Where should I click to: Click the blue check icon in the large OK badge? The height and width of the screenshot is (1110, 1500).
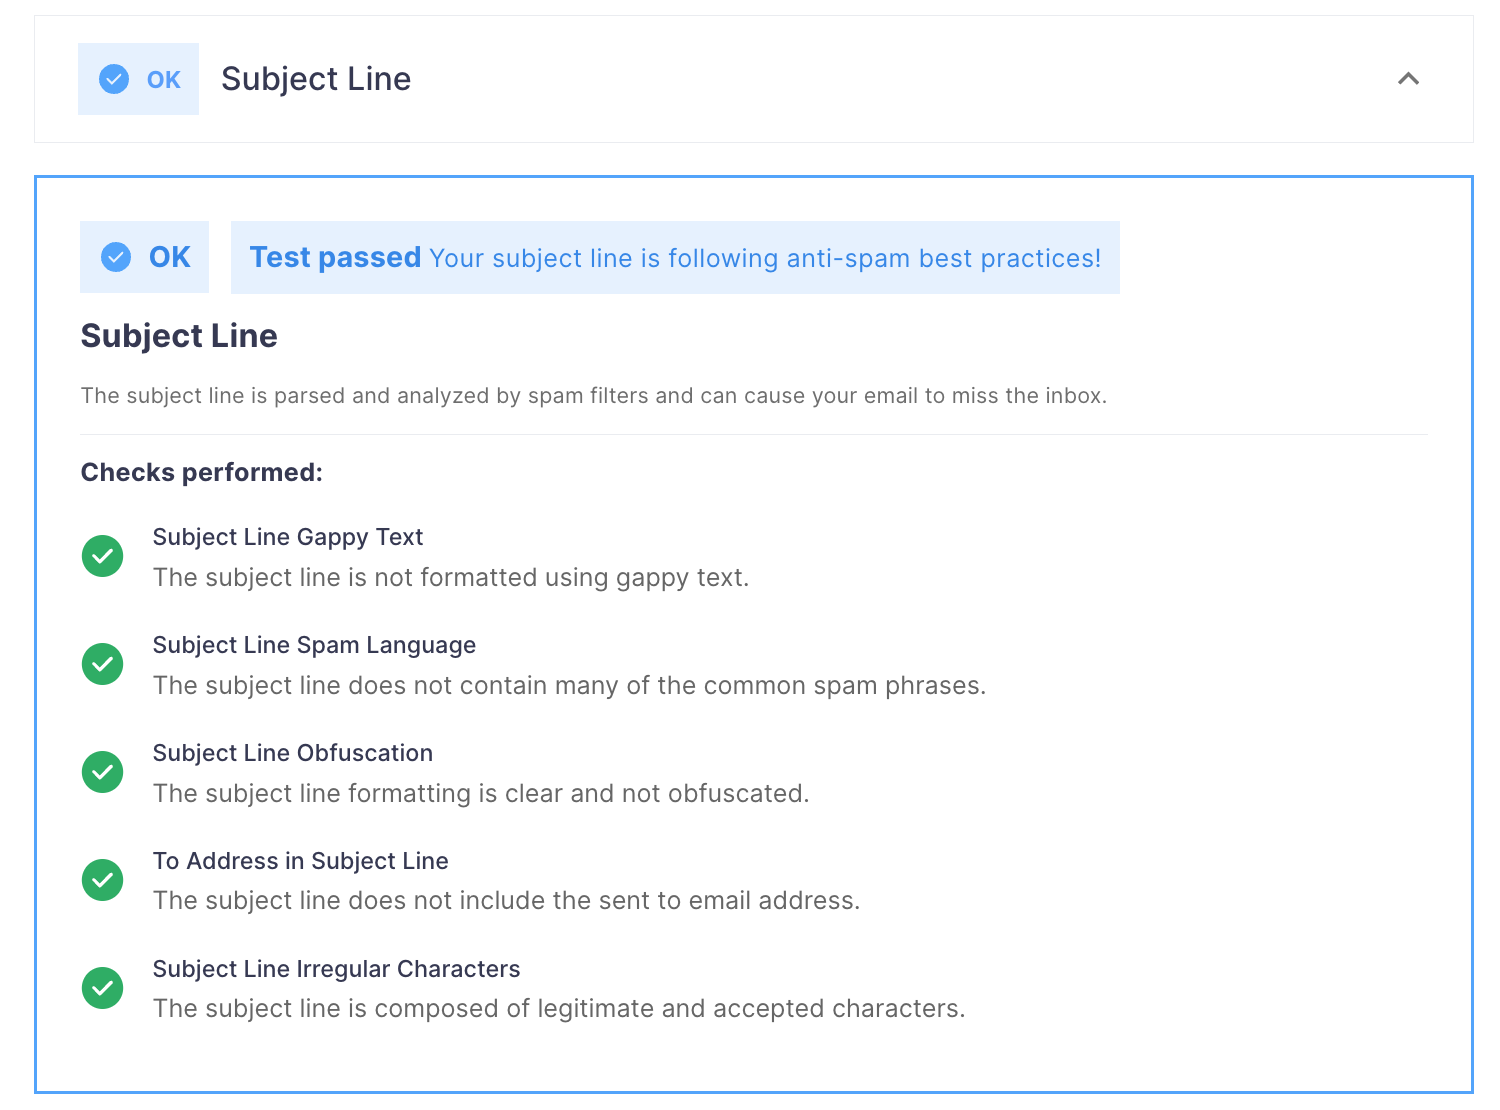[x=116, y=257]
